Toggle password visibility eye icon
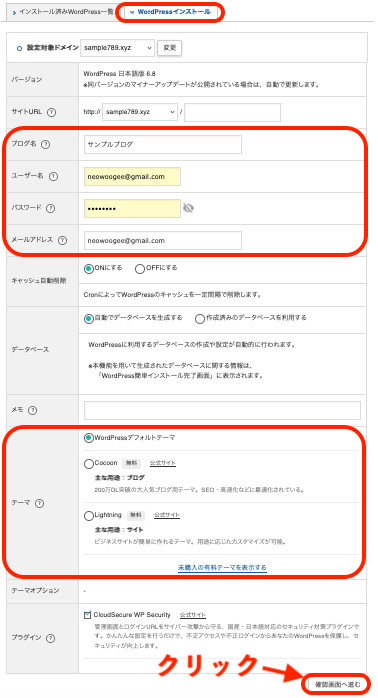This screenshot has width=378, height=698. click(x=188, y=208)
